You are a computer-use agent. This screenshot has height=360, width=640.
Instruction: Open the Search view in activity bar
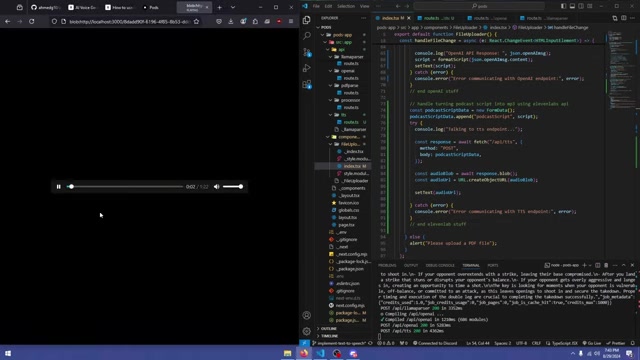click(x=307, y=36)
